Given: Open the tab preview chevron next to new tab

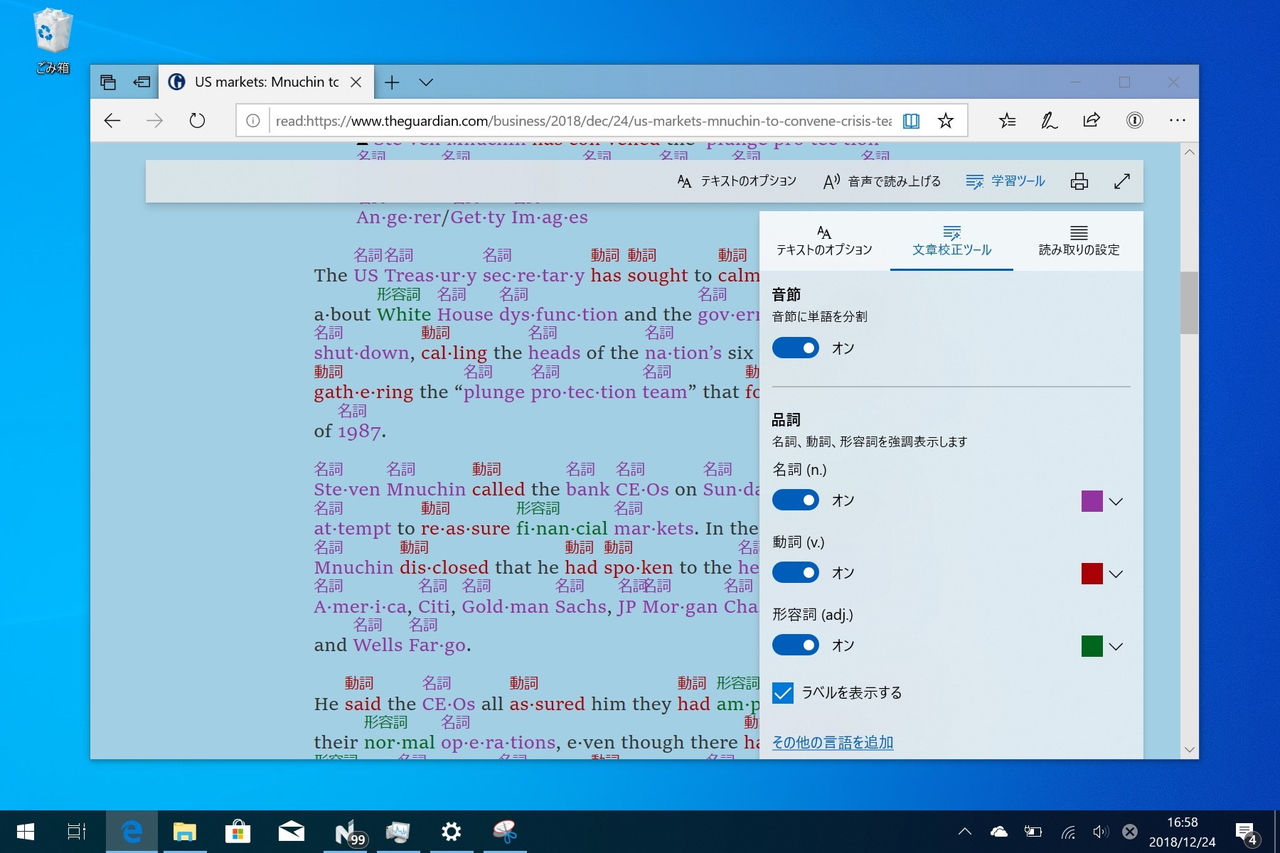Looking at the screenshot, I should 426,82.
